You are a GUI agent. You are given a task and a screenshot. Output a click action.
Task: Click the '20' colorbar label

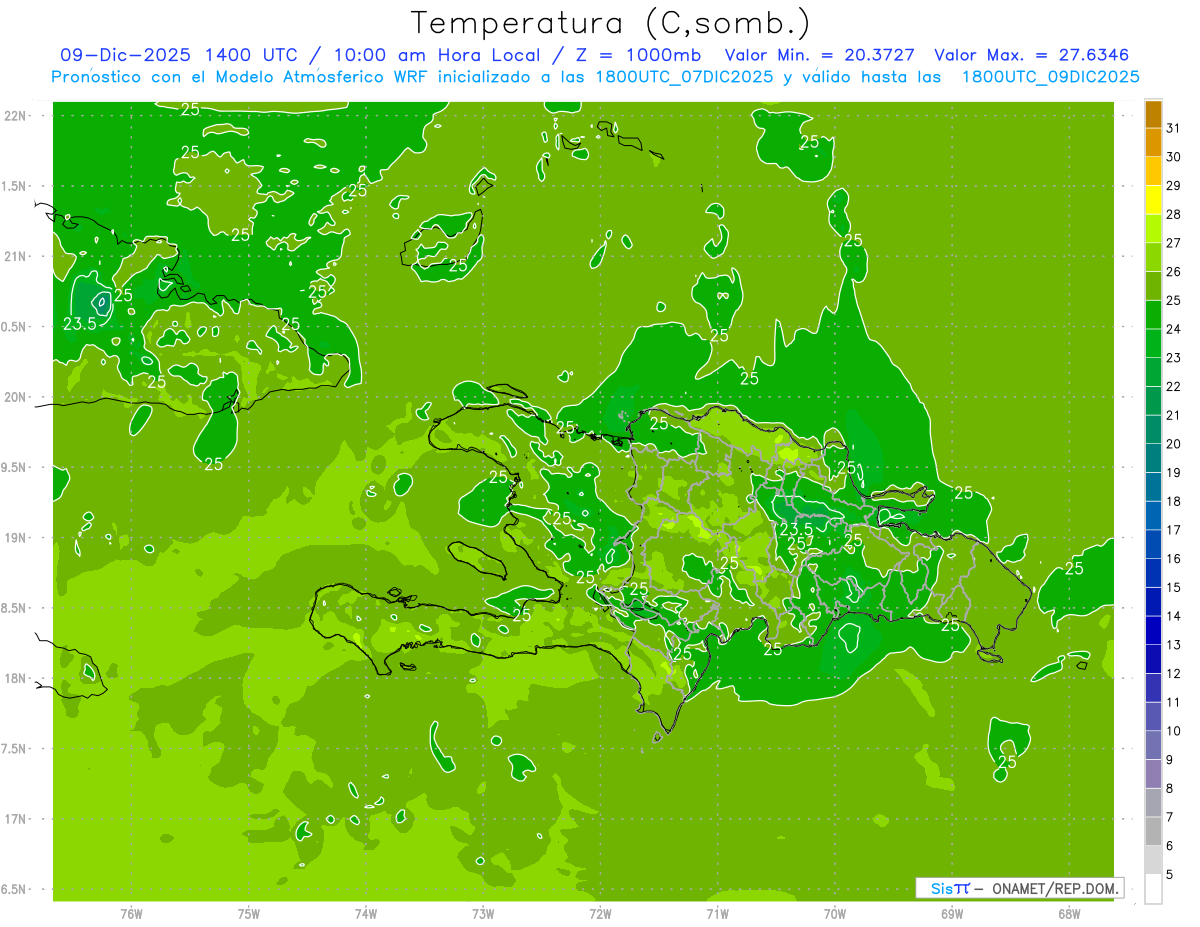1173,444
